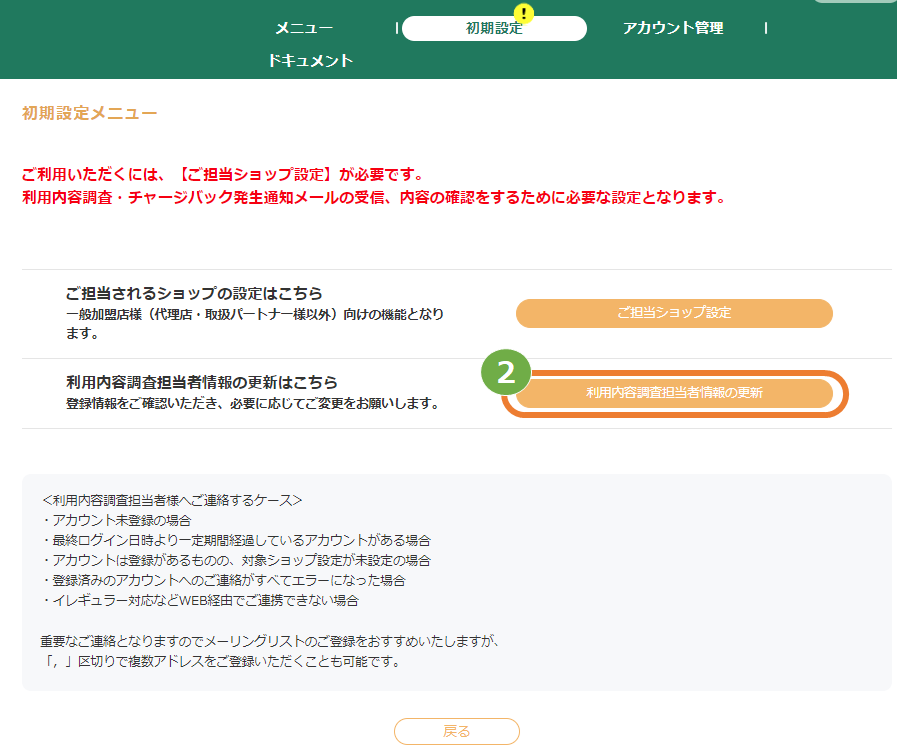Viewport: 897px width, 754px height.
Task: Click the heading 利用内容調査担当者情報の更新はこちら
Action: pos(201,382)
